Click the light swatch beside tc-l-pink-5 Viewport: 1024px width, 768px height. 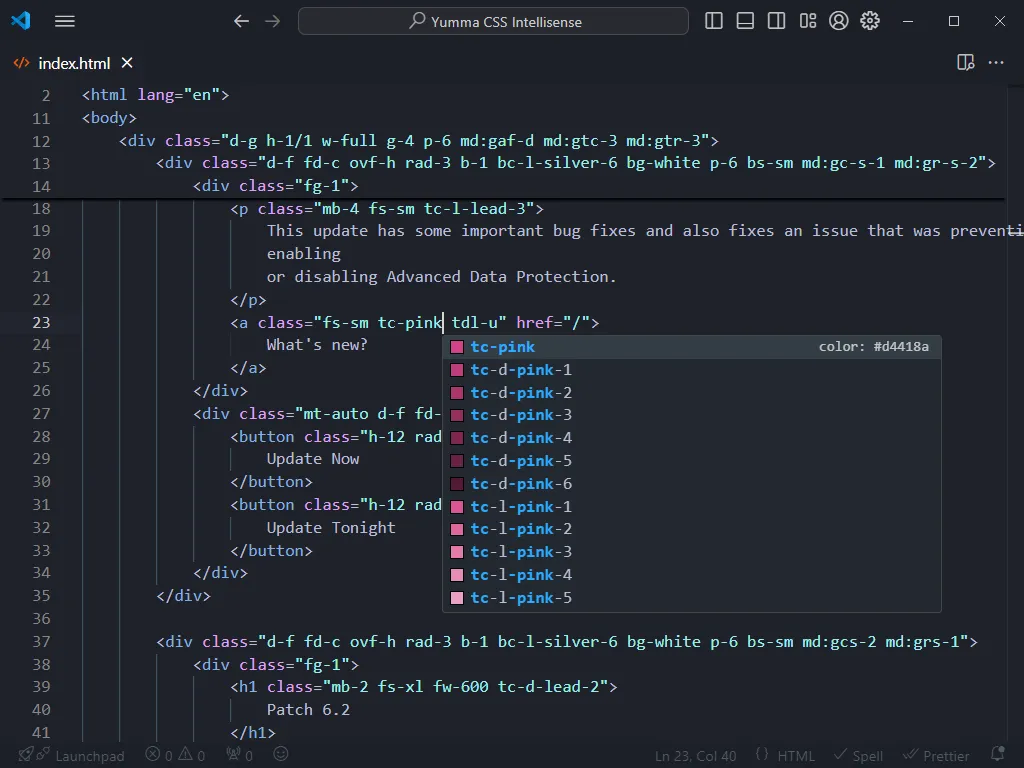(x=457, y=598)
